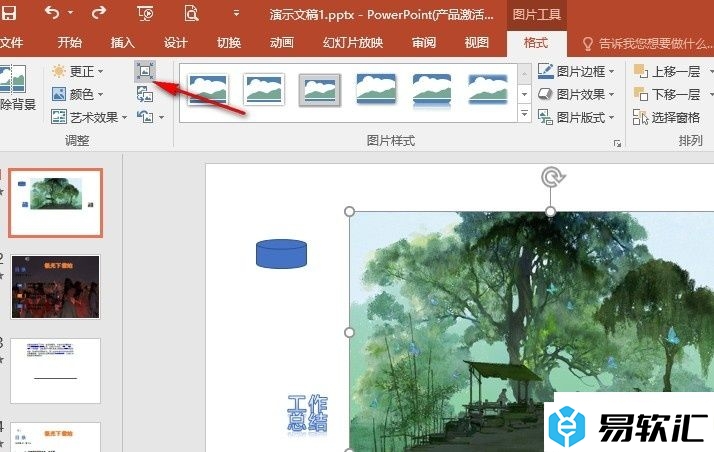Select slide 4 thumbnail

point(55,437)
